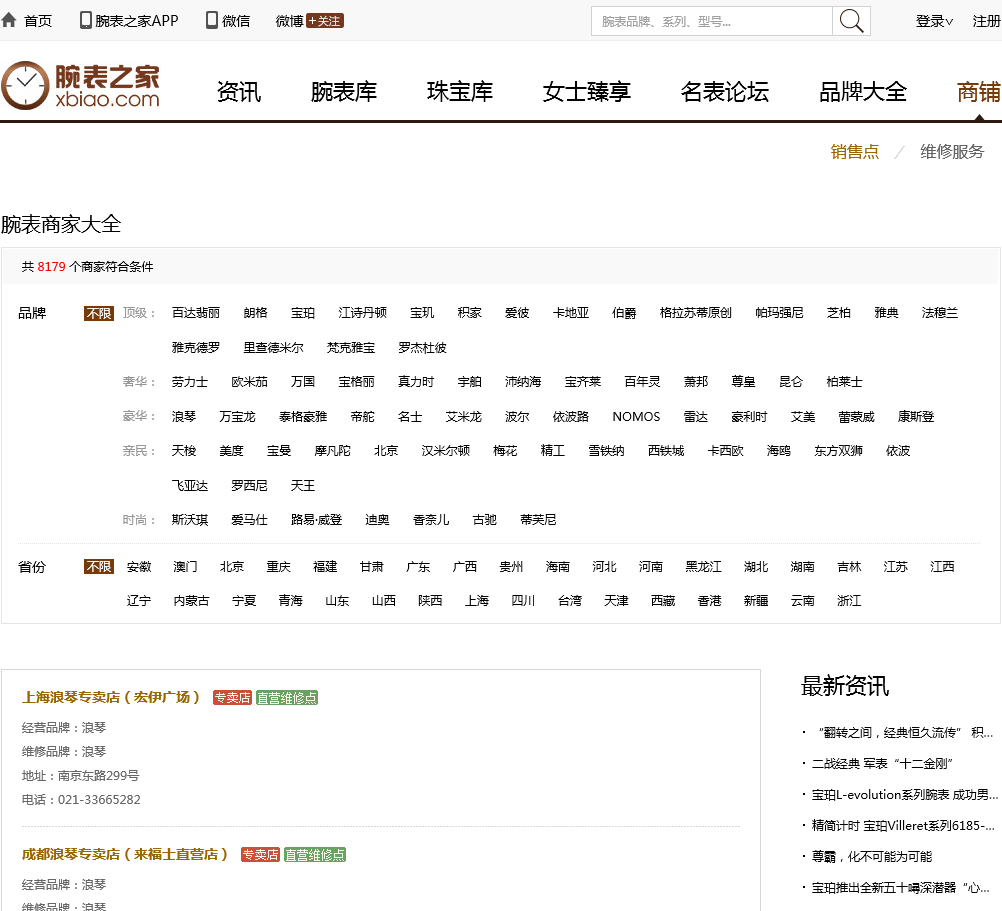Click 专卖店 tag on 成都浪琴 listing

click(260, 855)
